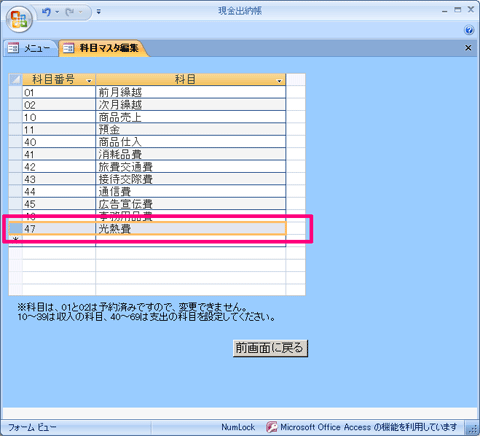
Task: Click the 旅費交通費 cell
Action: [191, 166]
